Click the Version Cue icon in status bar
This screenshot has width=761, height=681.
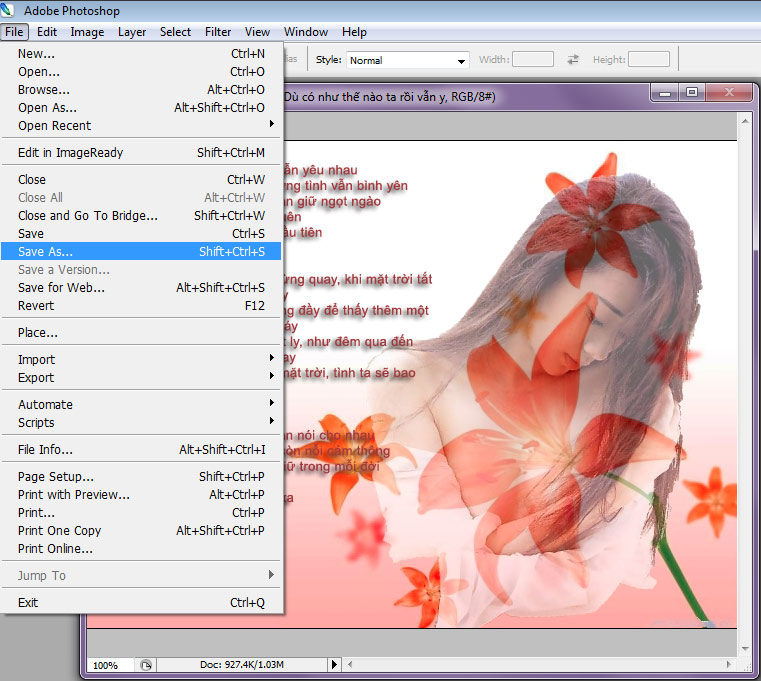coord(147,665)
